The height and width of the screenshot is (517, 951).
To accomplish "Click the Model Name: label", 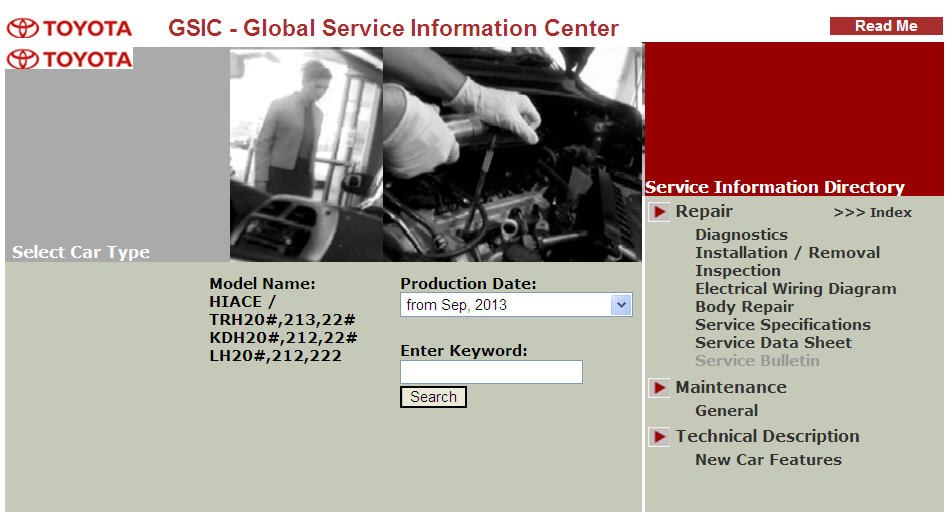I will 262,283.
